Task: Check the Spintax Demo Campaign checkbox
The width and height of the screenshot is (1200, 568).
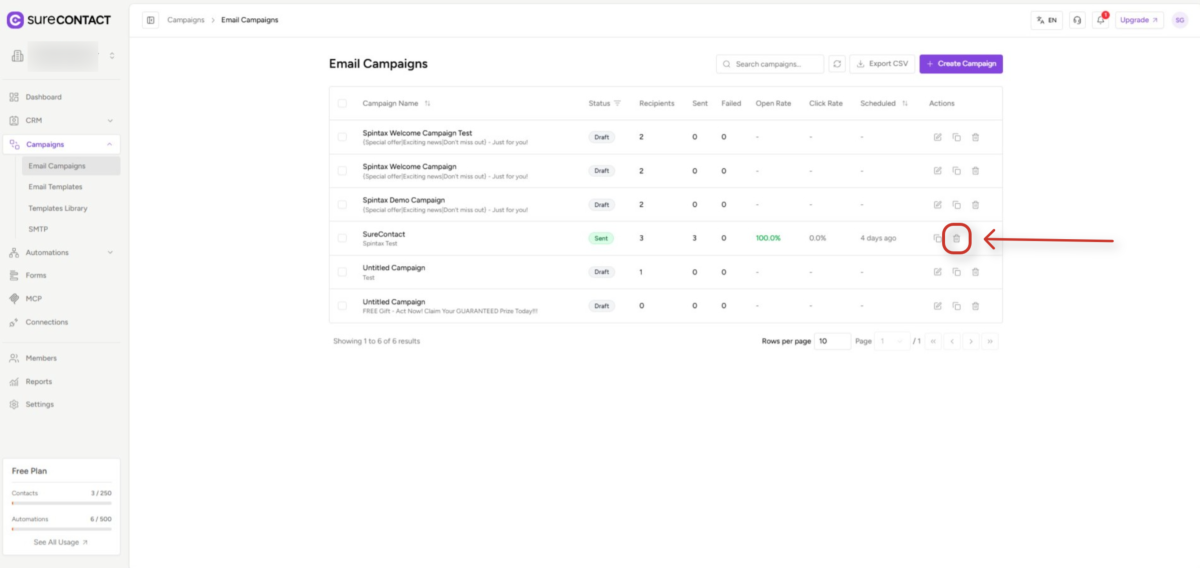Action: click(x=342, y=204)
